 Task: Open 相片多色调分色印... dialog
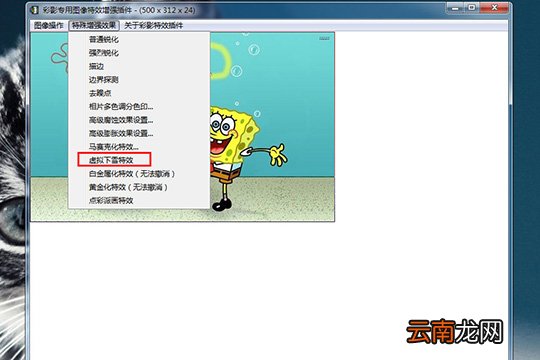pyautogui.click(x=139, y=107)
